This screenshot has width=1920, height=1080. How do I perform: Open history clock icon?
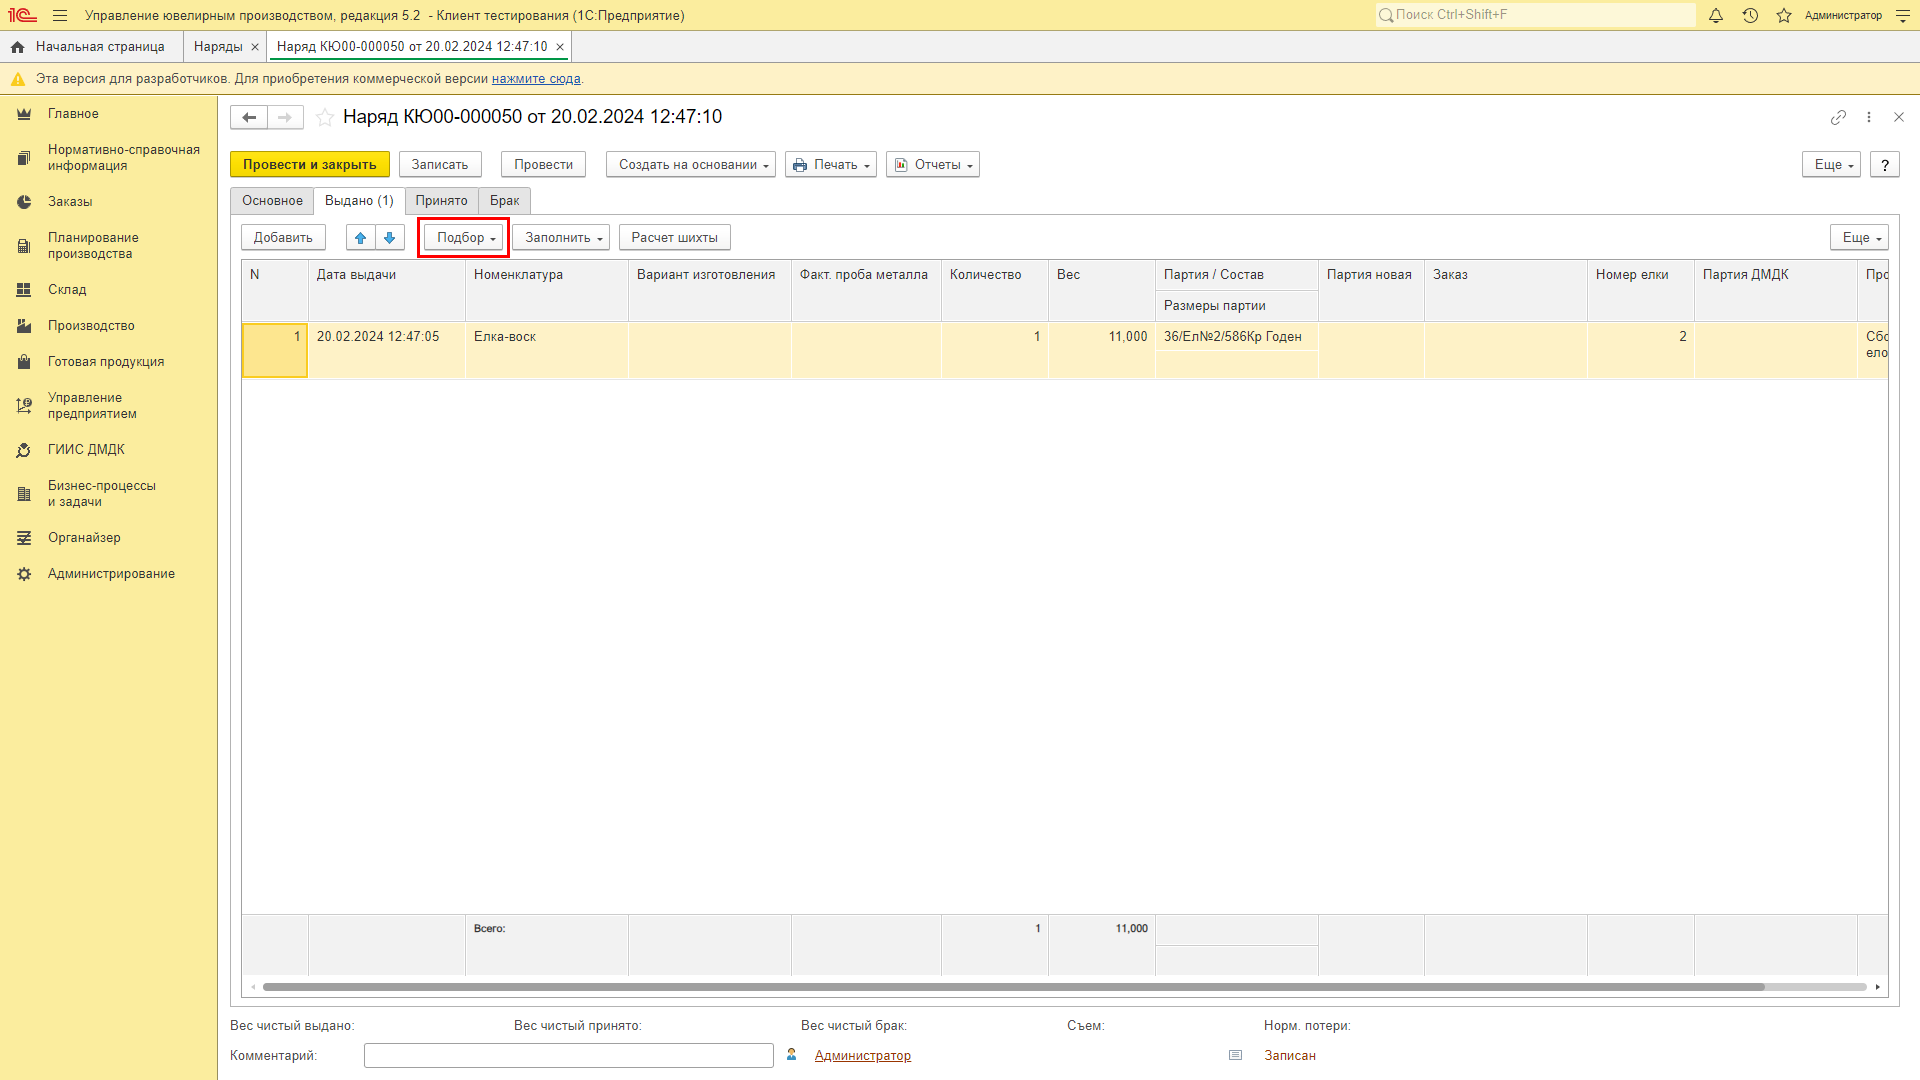[x=1750, y=16]
